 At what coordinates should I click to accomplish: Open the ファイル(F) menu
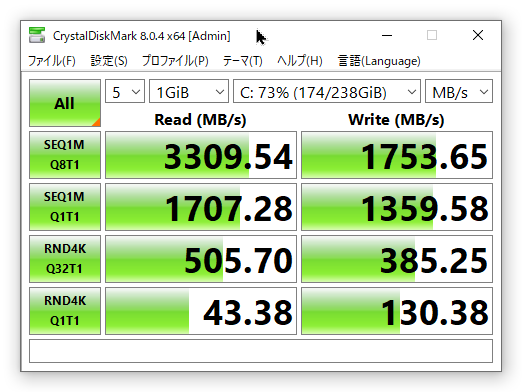pos(52,61)
